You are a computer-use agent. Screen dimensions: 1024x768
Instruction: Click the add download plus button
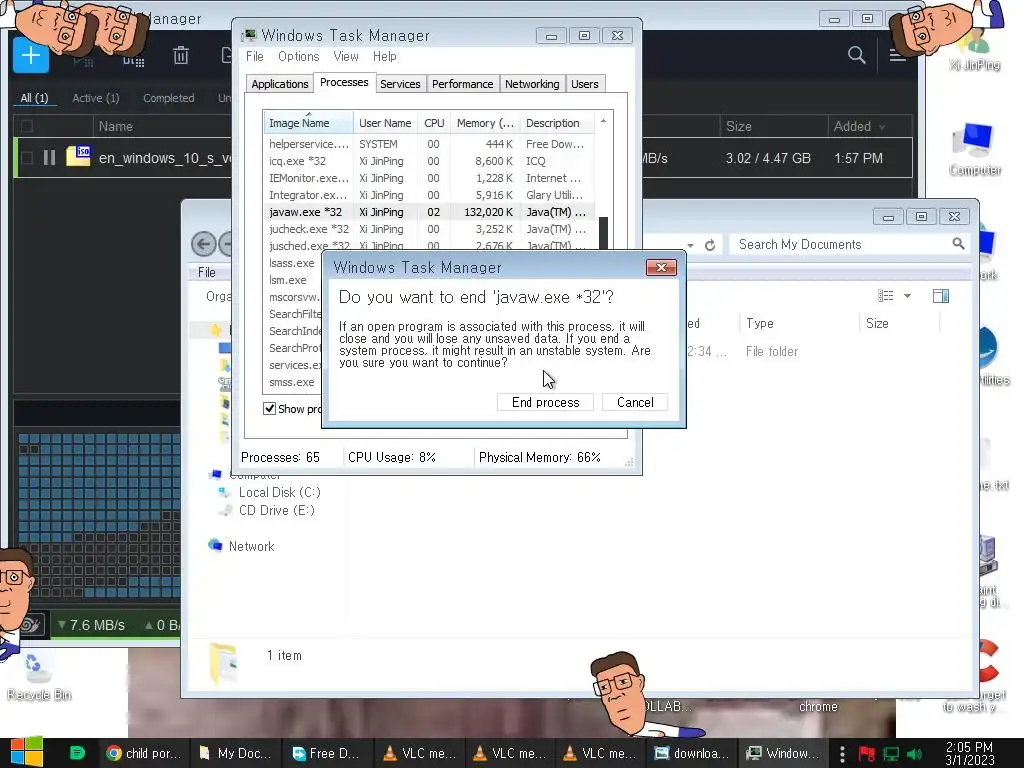pyautogui.click(x=31, y=55)
